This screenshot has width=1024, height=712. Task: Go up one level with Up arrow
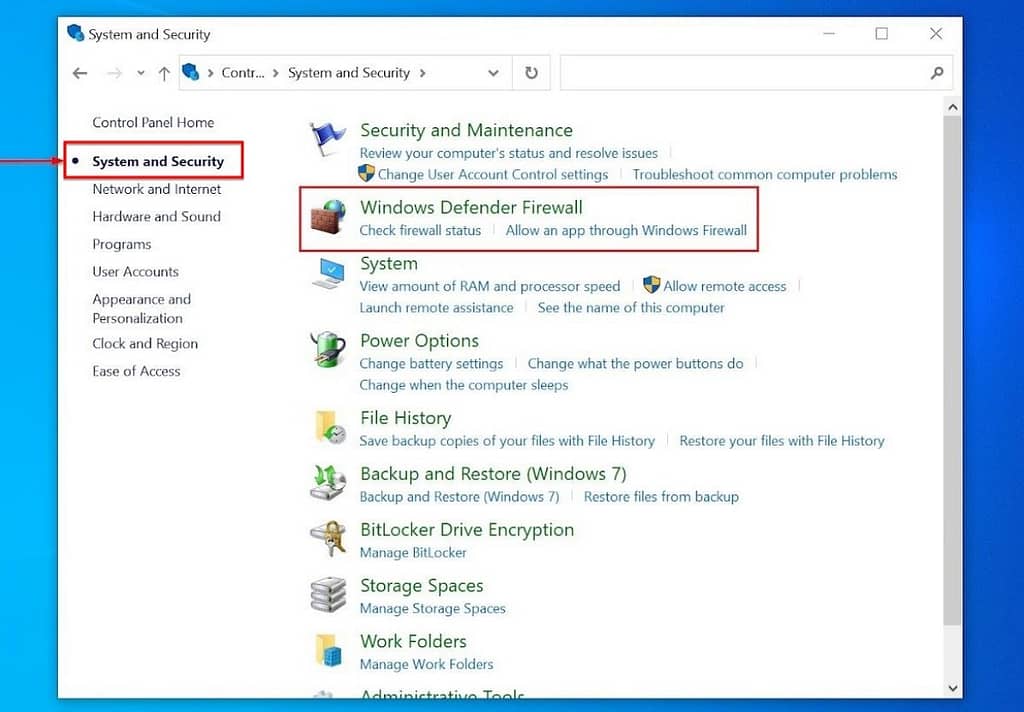pos(164,73)
